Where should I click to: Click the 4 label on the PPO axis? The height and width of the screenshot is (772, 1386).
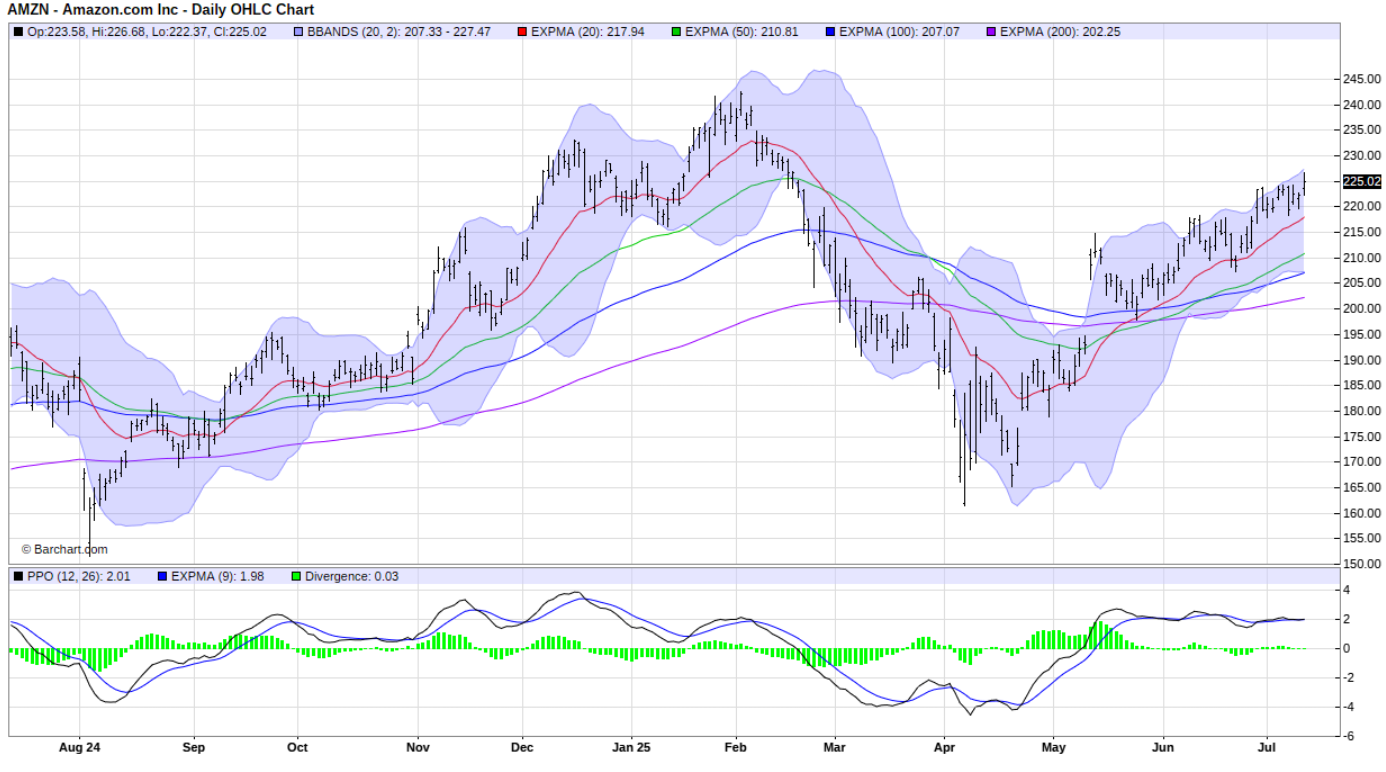coord(1347,591)
